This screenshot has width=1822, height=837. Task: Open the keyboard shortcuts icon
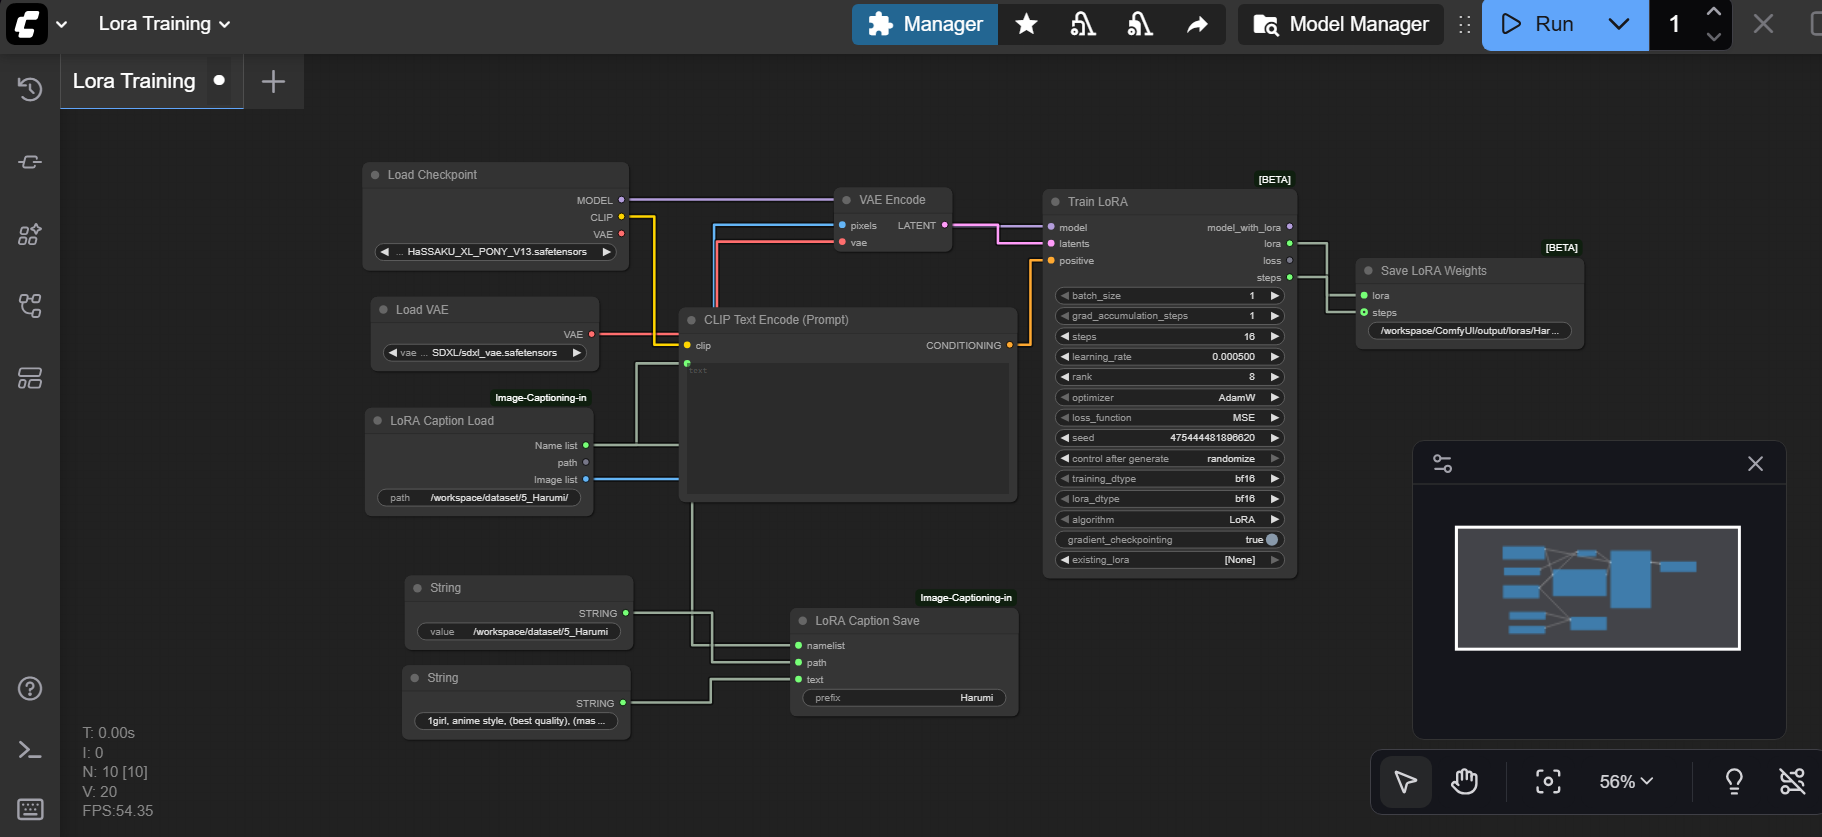(30, 809)
